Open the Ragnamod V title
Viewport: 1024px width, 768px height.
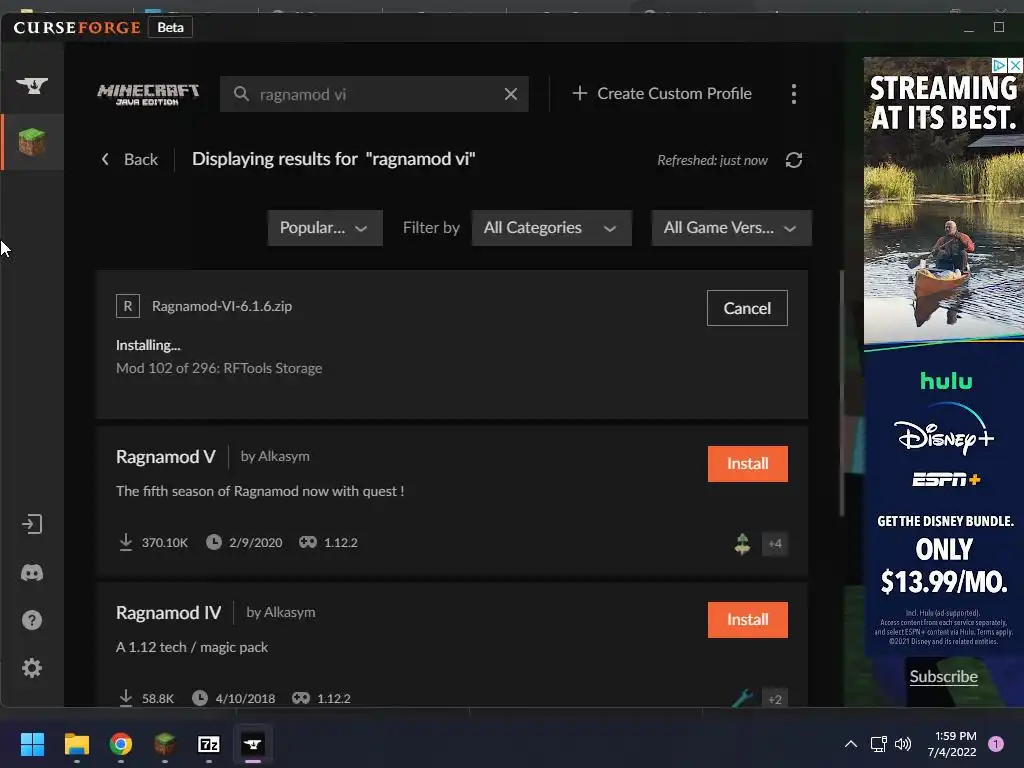166,456
